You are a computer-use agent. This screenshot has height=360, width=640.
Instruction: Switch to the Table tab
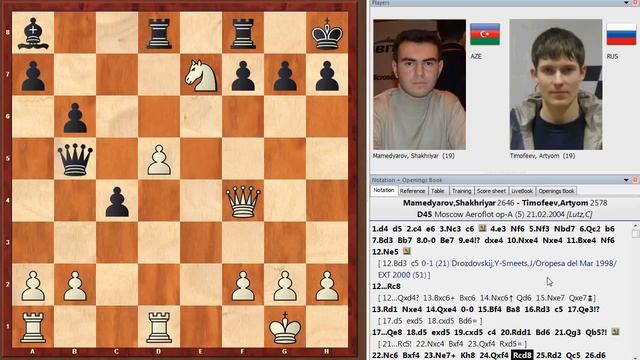coord(438,191)
